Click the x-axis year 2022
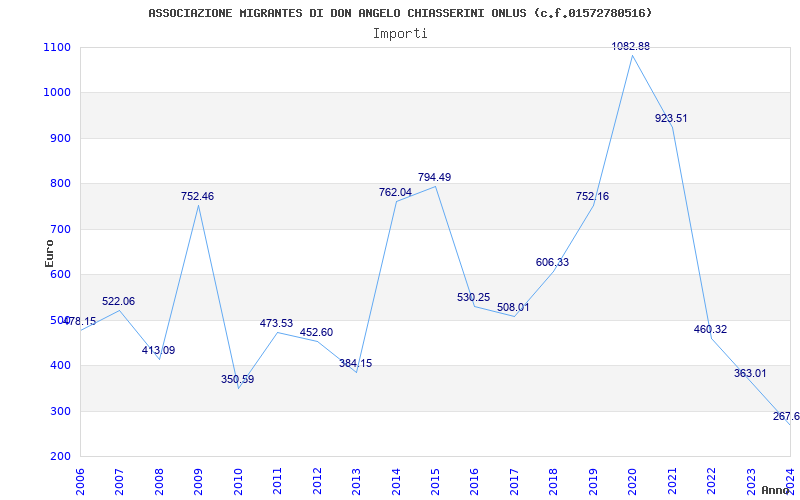The width and height of the screenshot is (800, 500). [x=711, y=481]
